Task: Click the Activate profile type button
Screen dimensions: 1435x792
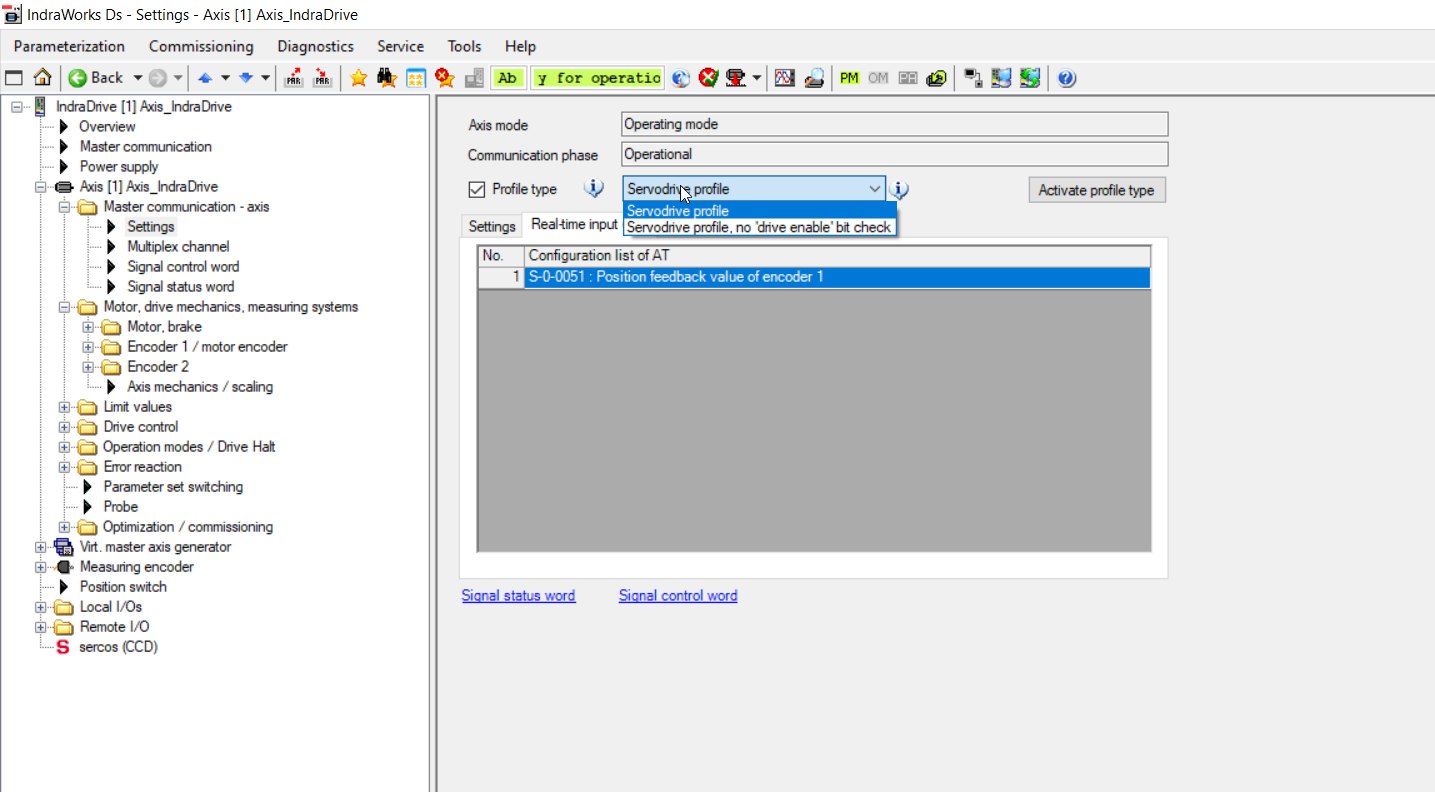Action: coord(1096,190)
